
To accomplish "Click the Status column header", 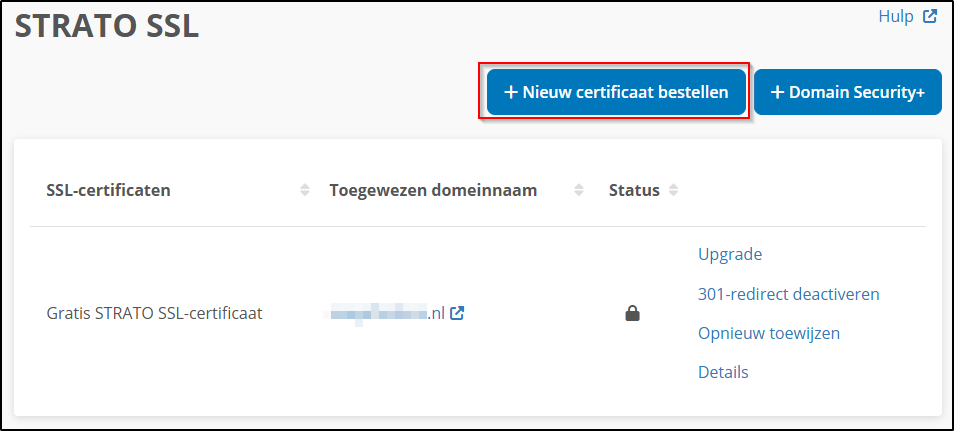I will click(x=634, y=191).
